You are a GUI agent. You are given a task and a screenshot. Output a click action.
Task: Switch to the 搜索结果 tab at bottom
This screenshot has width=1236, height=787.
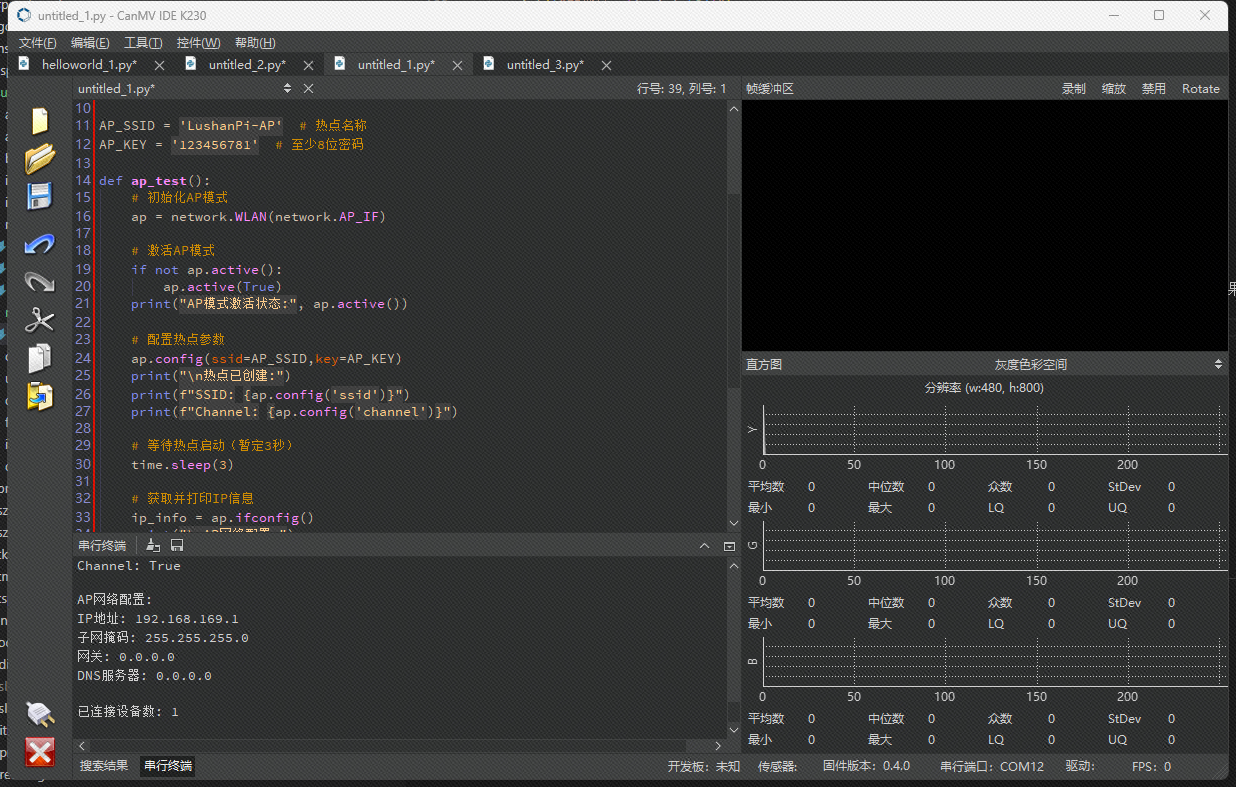tap(104, 766)
